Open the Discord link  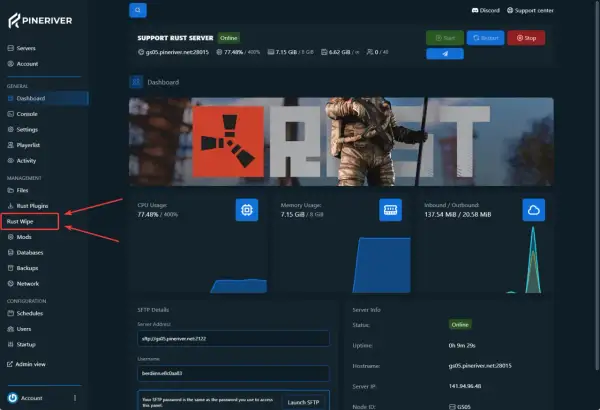pyautogui.click(x=486, y=10)
